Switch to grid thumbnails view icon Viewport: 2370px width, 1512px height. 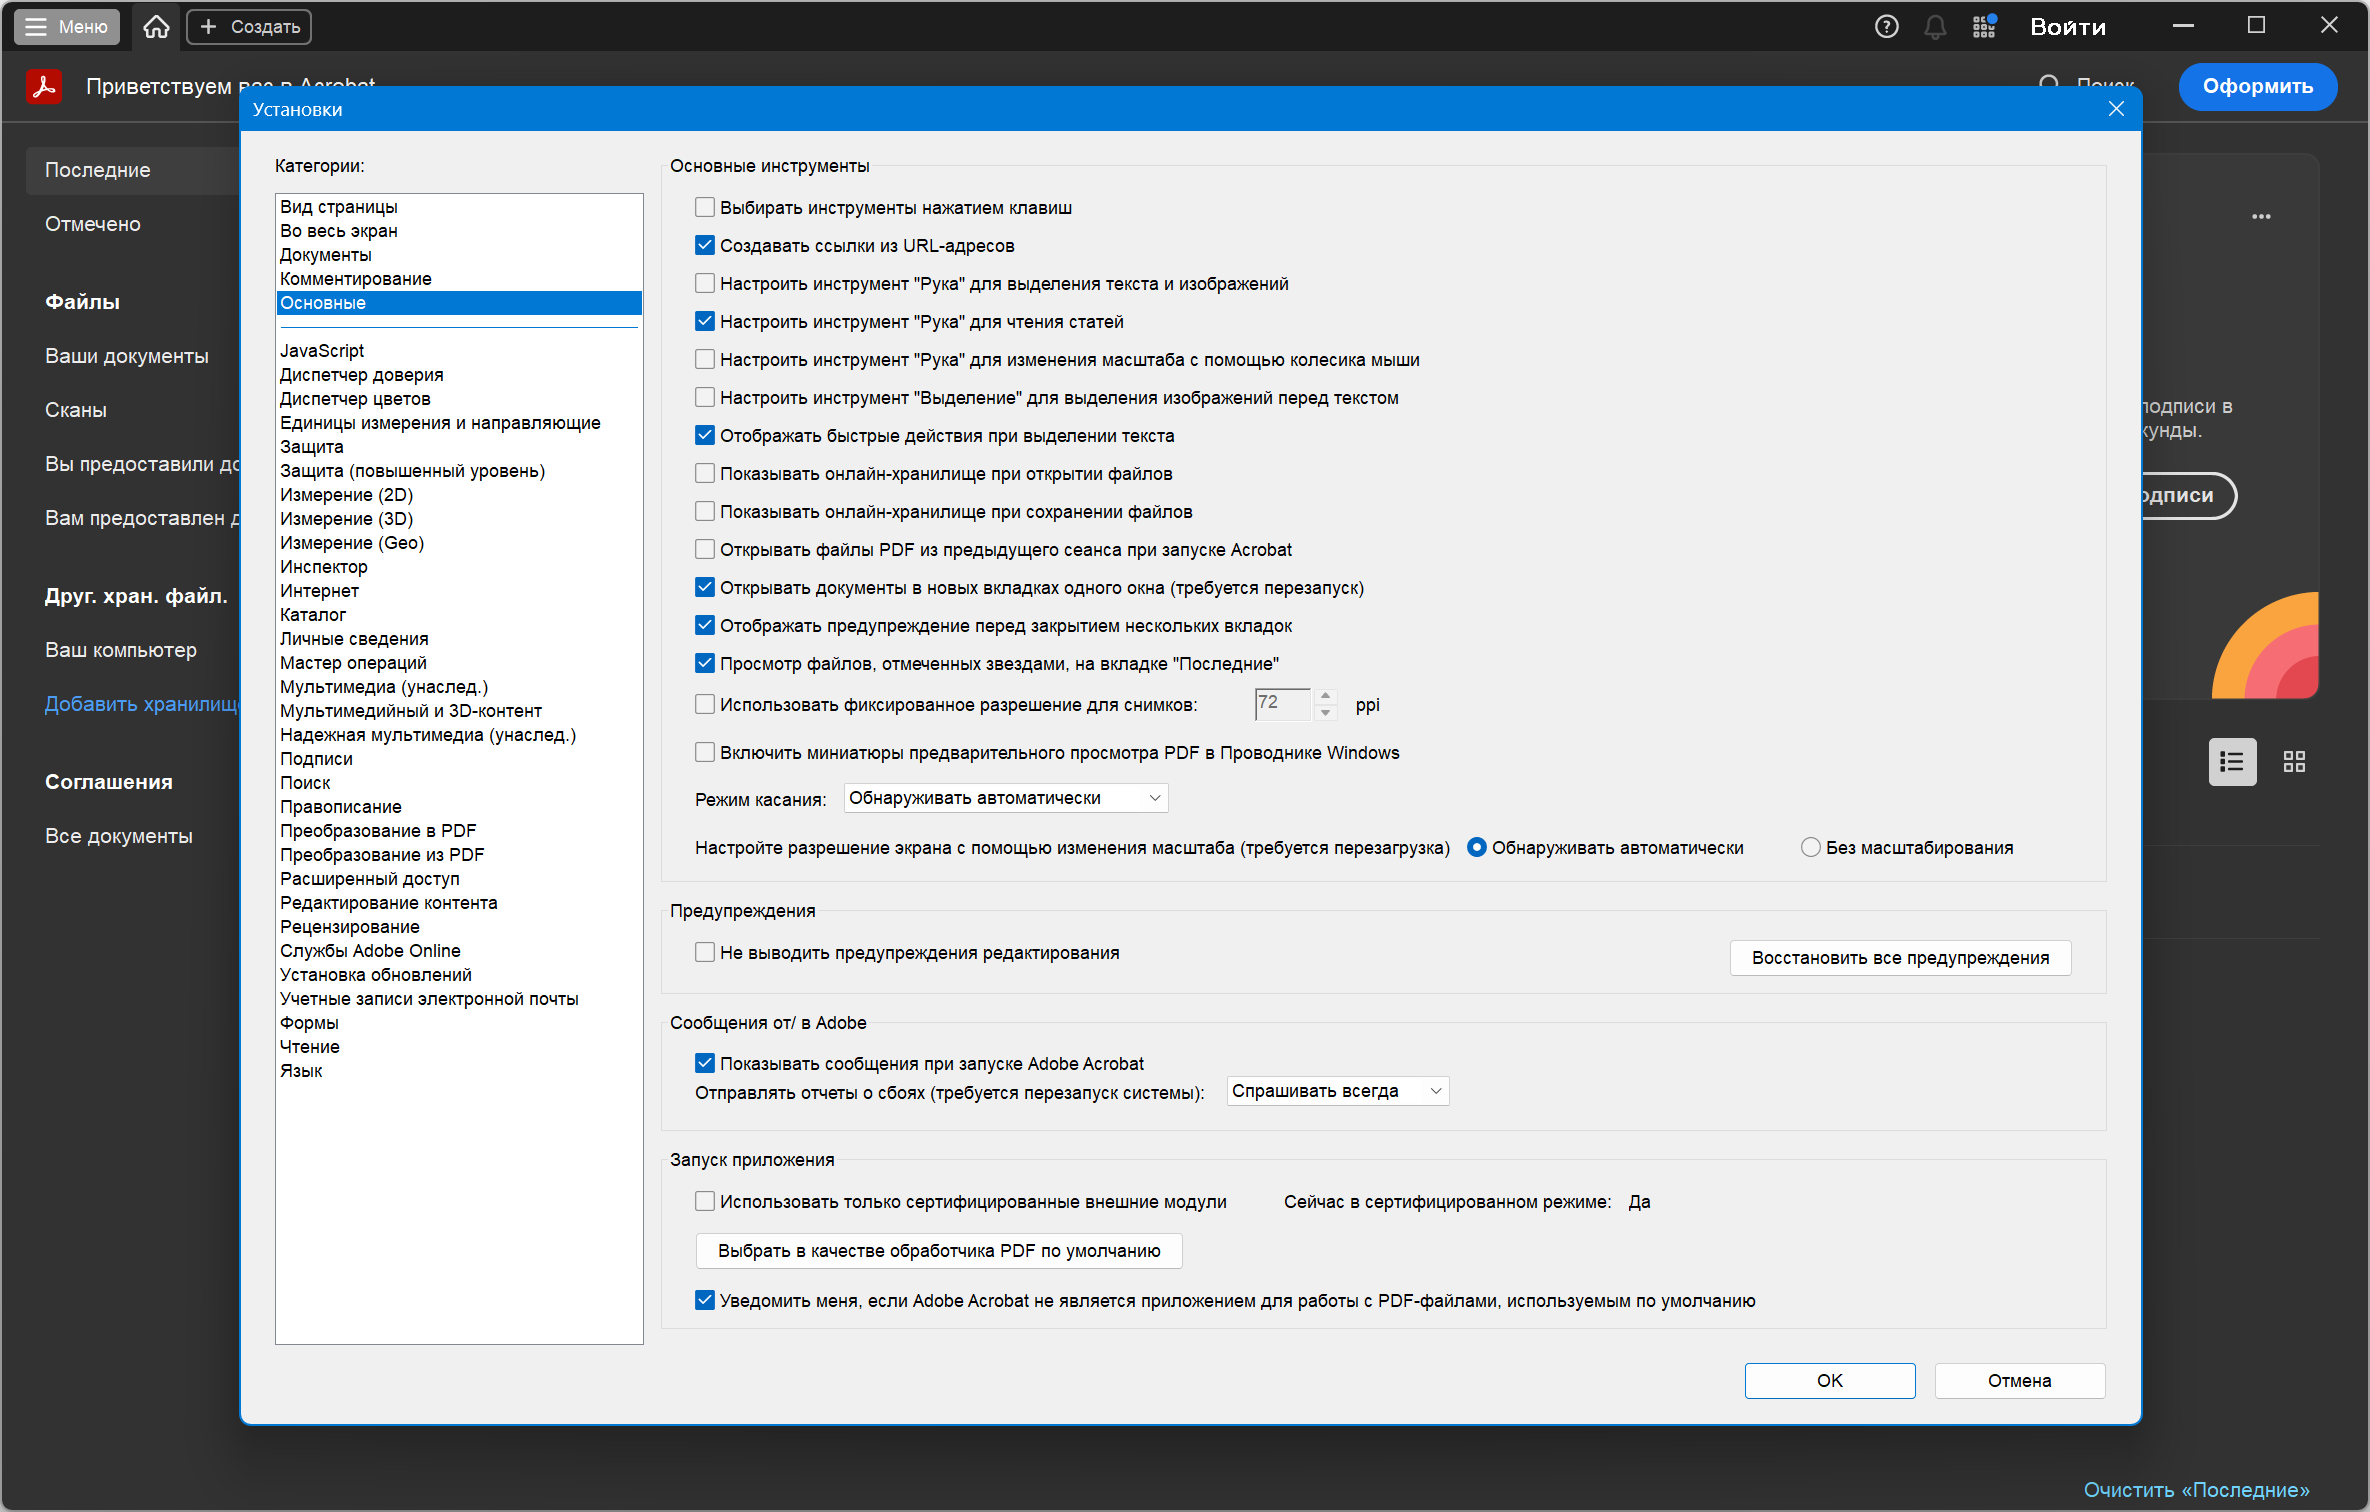[2294, 762]
